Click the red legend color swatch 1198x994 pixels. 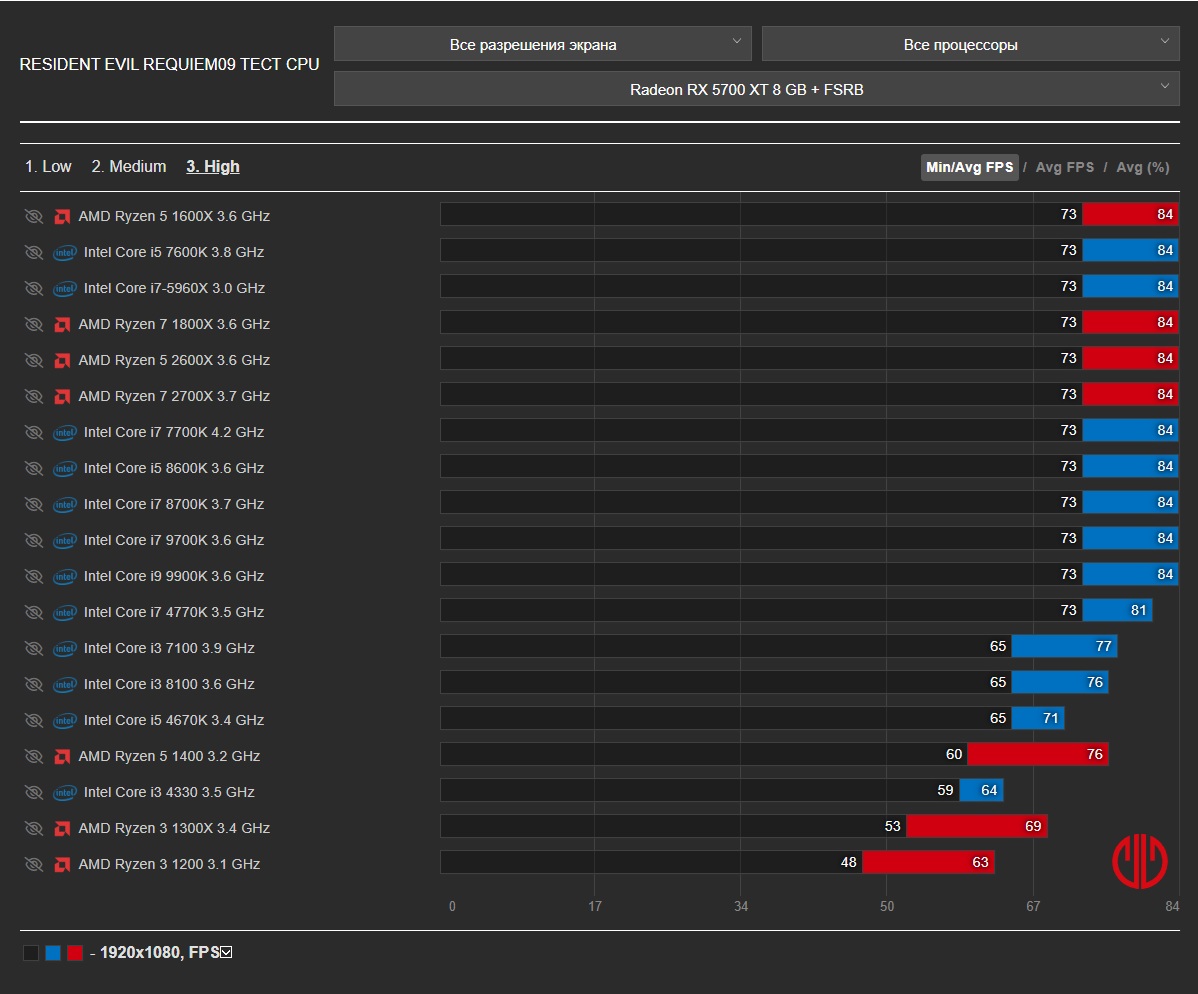(x=75, y=953)
